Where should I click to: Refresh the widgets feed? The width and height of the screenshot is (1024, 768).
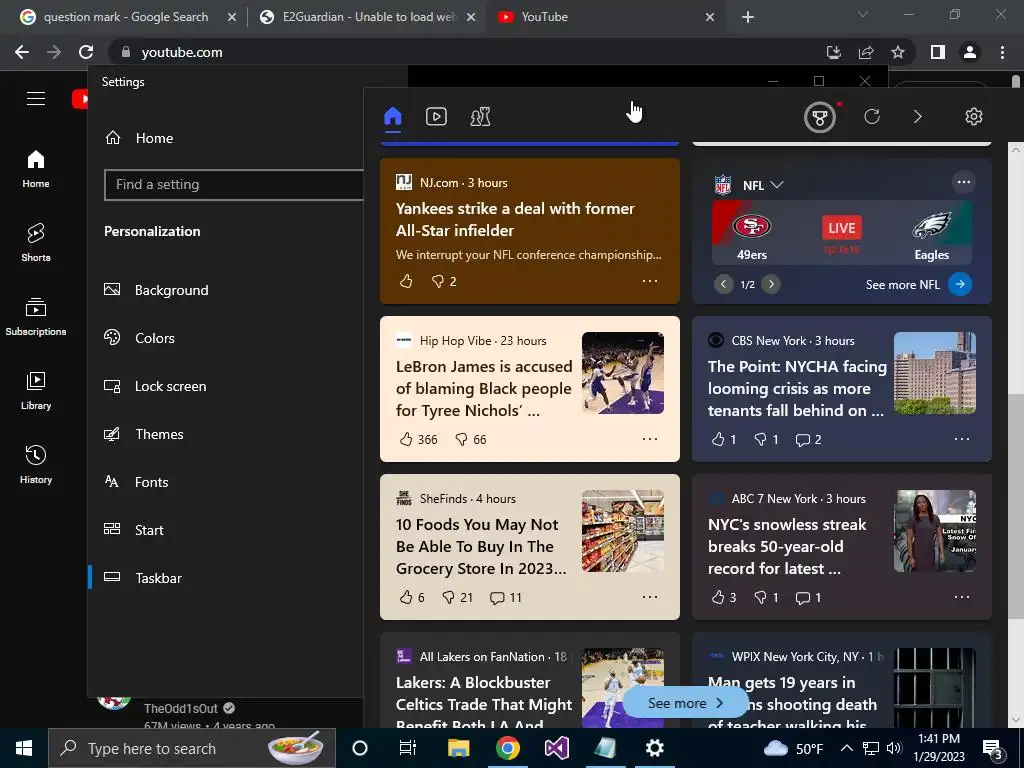click(x=872, y=117)
